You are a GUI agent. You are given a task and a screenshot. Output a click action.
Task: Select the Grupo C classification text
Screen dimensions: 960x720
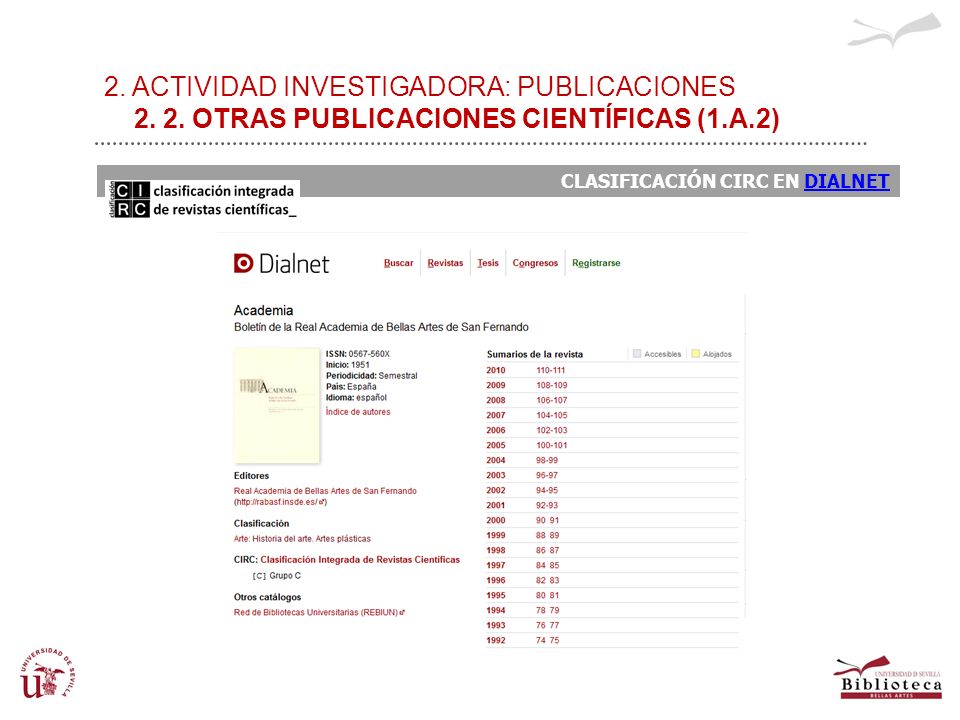(x=277, y=576)
